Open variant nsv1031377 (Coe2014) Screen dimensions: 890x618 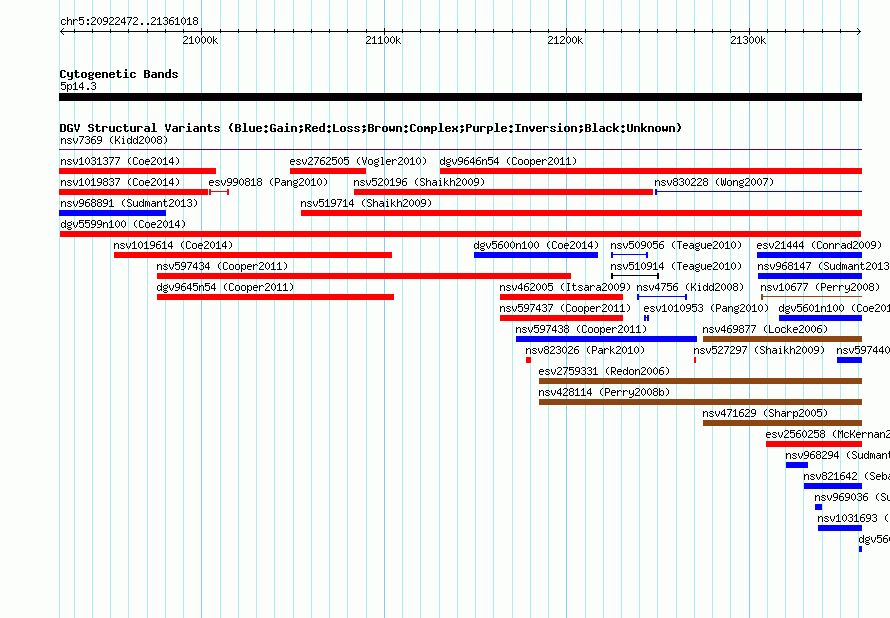pyautogui.click(x=120, y=161)
